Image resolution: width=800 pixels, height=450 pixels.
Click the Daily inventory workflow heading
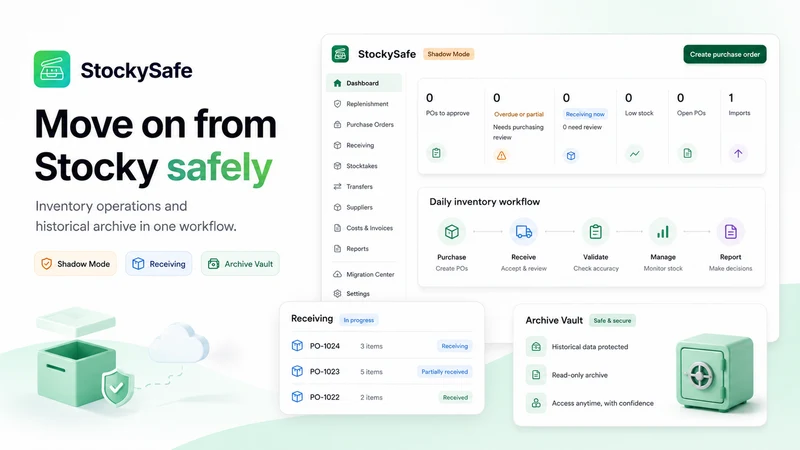click(x=485, y=202)
